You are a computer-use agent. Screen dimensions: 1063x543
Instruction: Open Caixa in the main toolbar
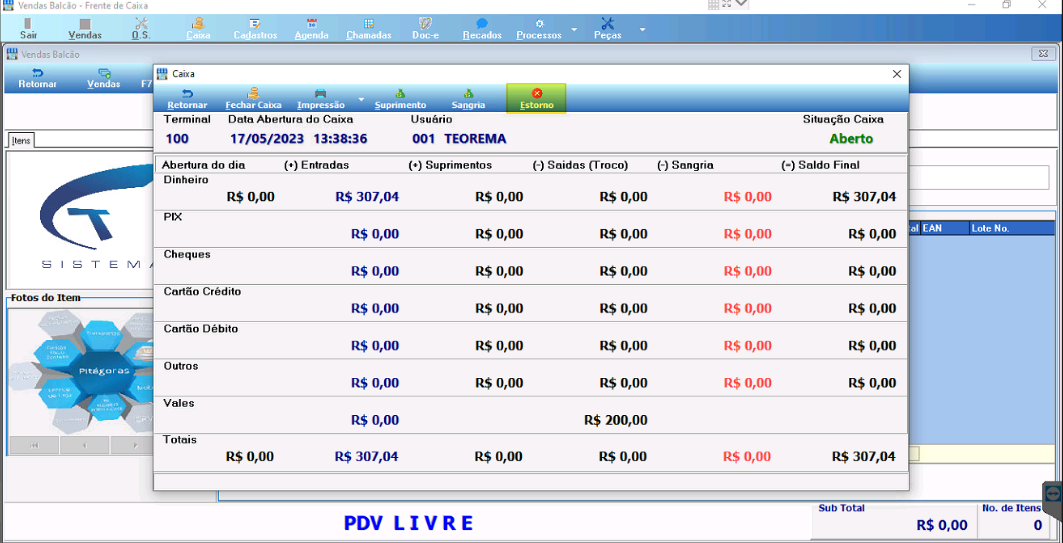[x=198, y=28]
